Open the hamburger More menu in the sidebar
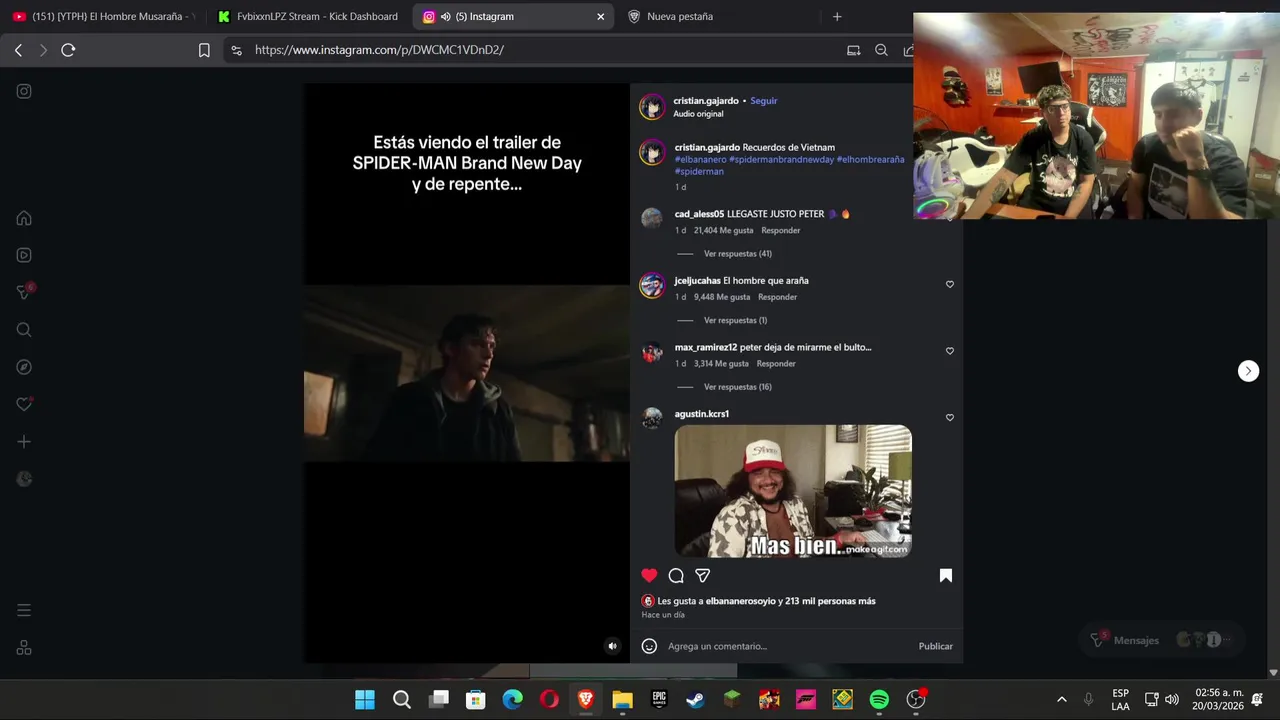Screen dimensions: 1280x720 [24, 610]
